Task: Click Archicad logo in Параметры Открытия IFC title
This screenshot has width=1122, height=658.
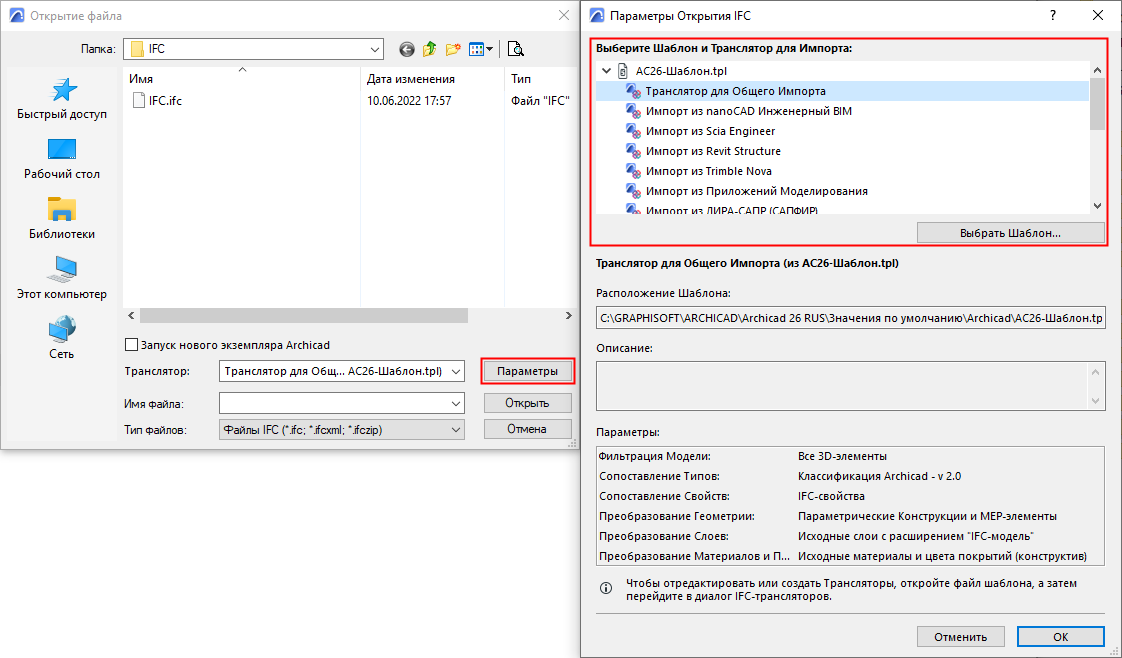Action: click(x=596, y=16)
